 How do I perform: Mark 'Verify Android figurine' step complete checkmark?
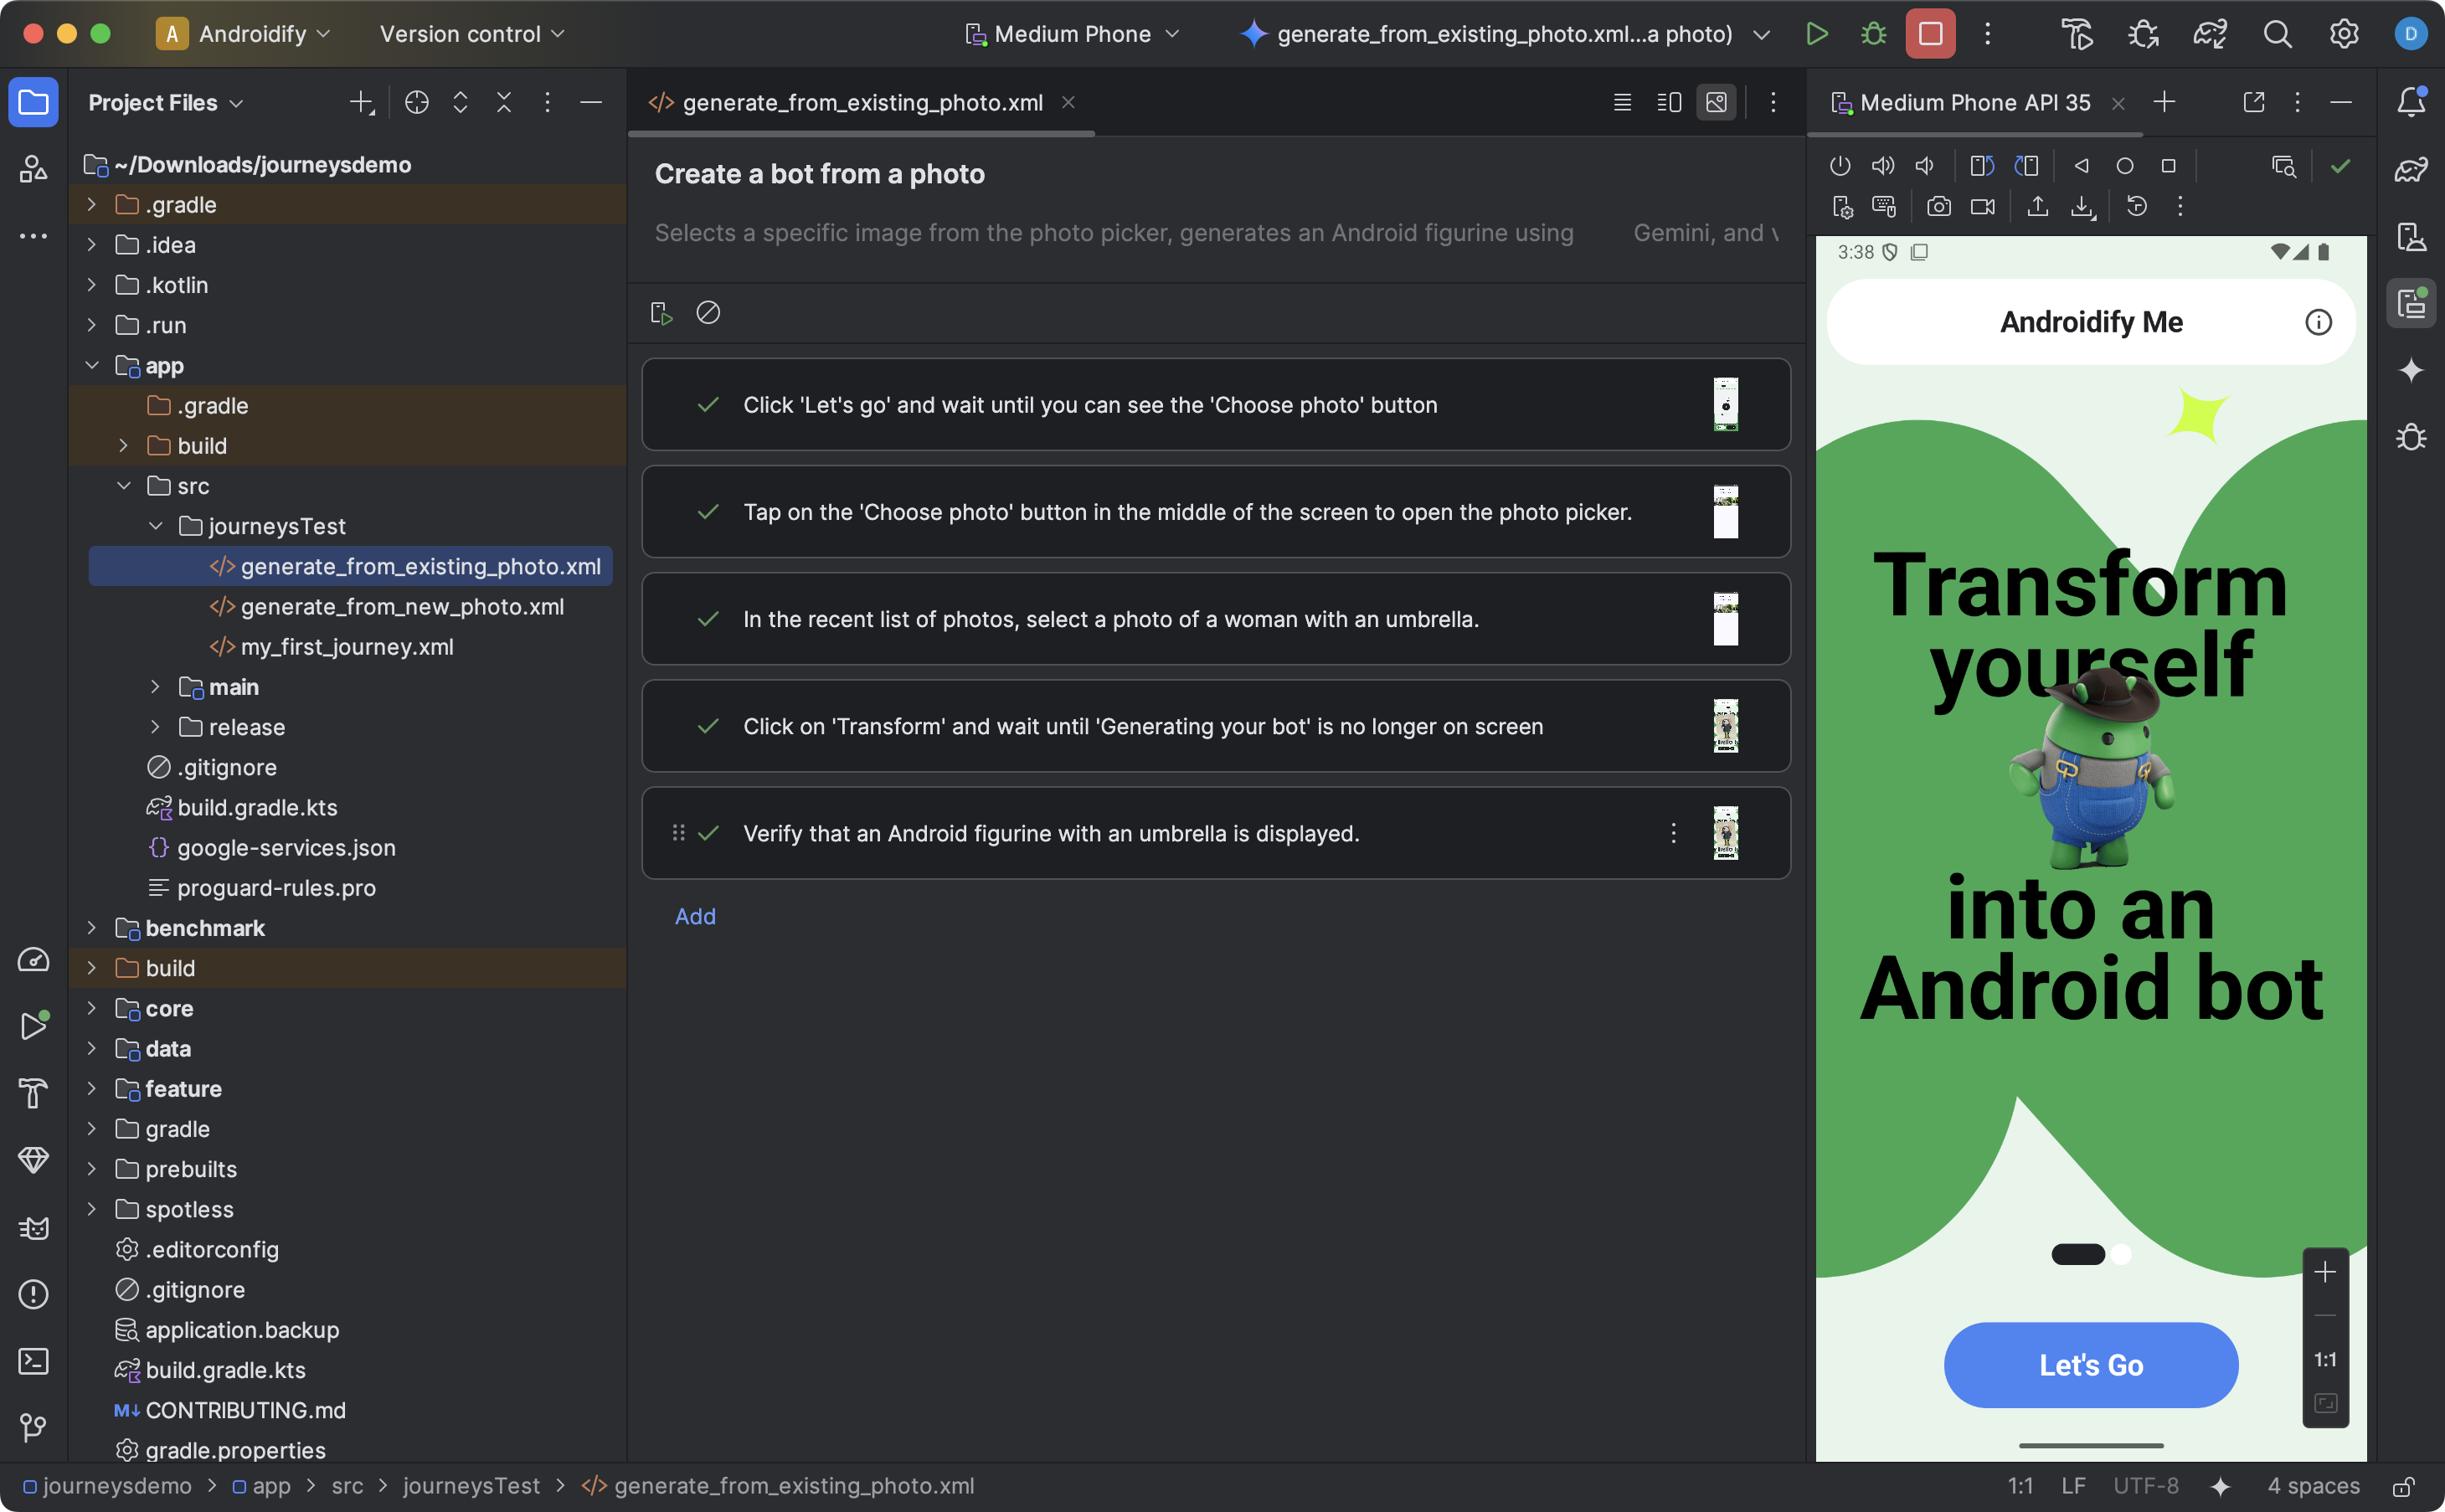[710, 832]
